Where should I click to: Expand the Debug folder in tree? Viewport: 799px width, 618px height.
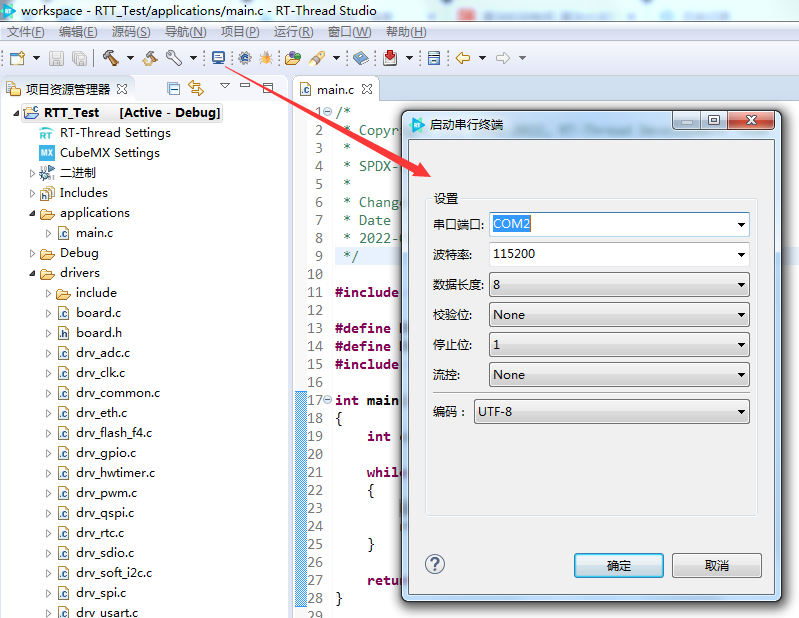click(33, 253)
